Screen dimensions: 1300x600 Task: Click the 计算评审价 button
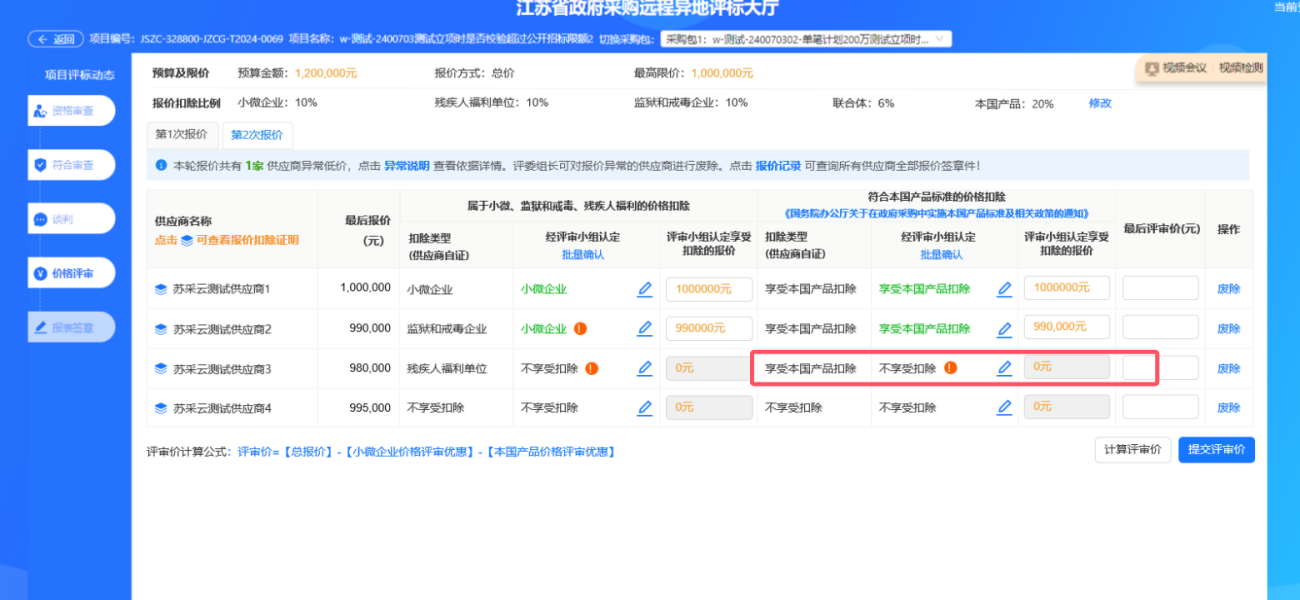(x=1132, y=450)
